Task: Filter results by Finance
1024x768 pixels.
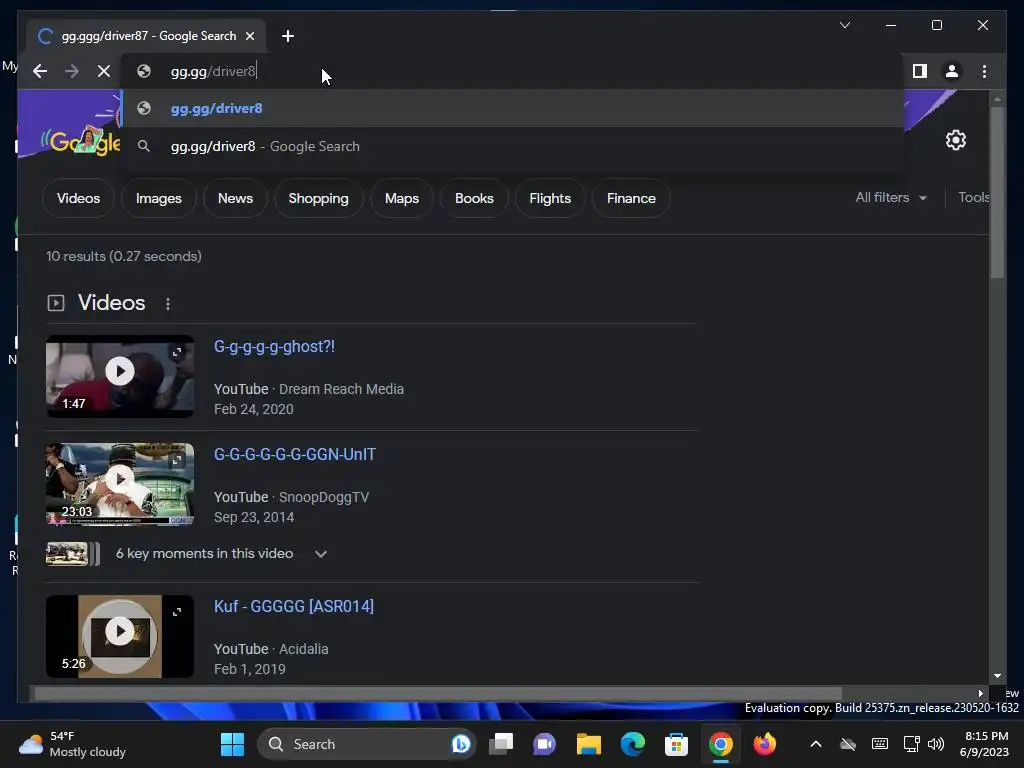Action: [x=631, y=198]
